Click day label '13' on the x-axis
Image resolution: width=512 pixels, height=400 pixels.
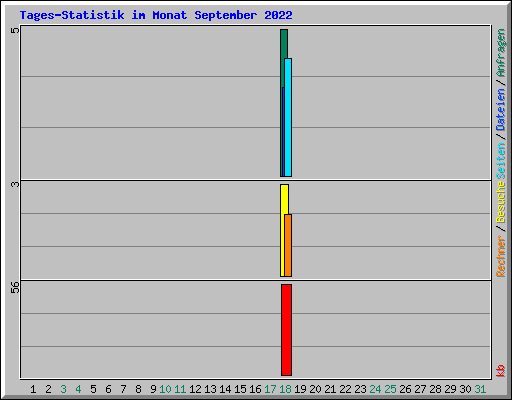[210, 389]
